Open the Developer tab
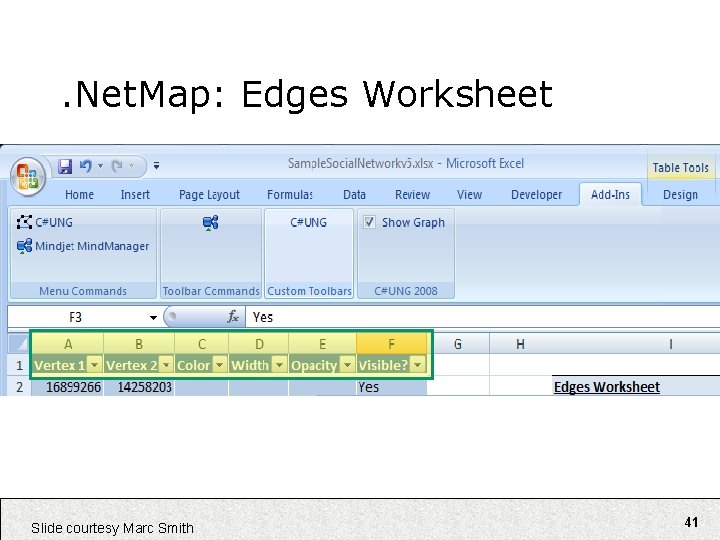 pos(536,195)
